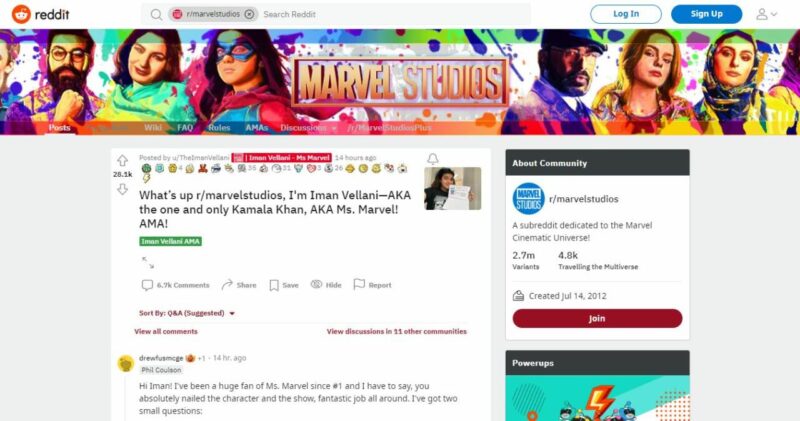
Task: Downvote the Iman Vellani AMA post
Action: 122,189
